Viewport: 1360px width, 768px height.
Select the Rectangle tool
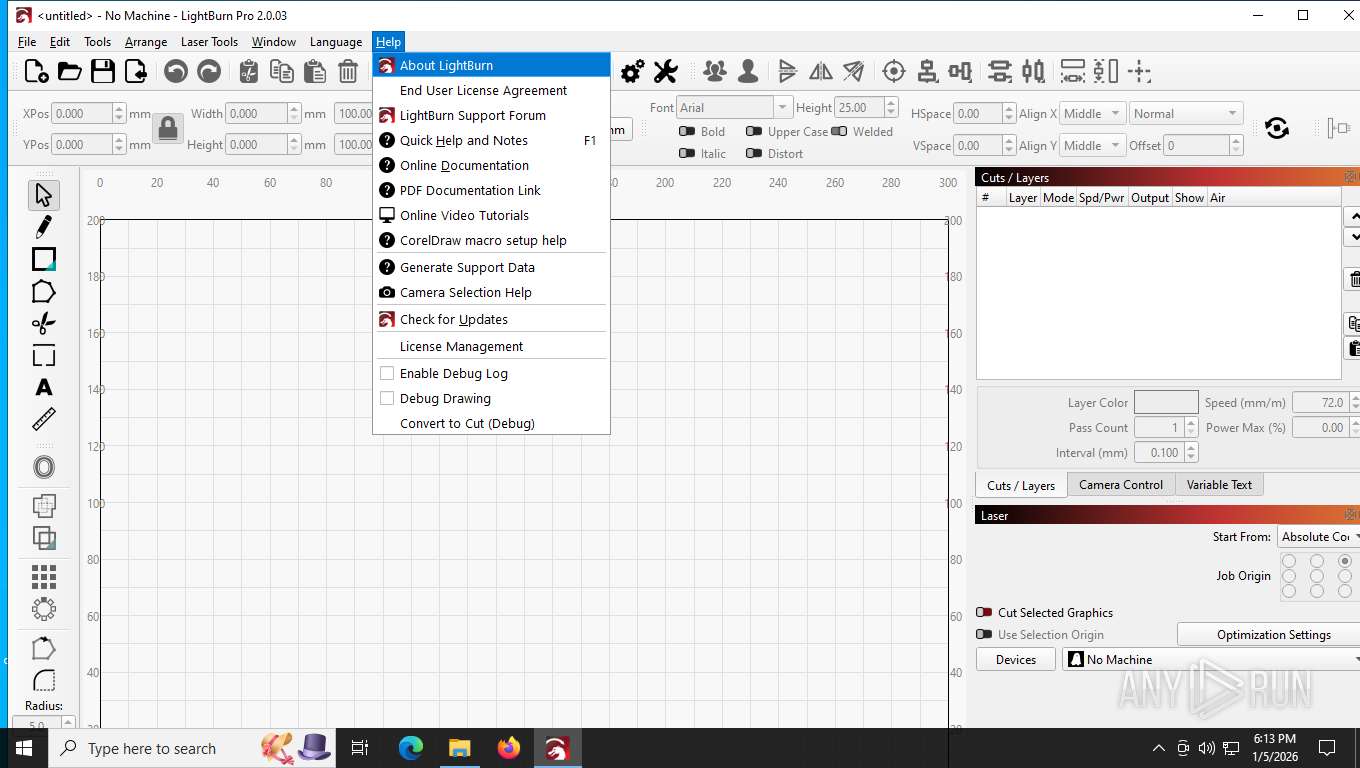click(x=43, y=259)
